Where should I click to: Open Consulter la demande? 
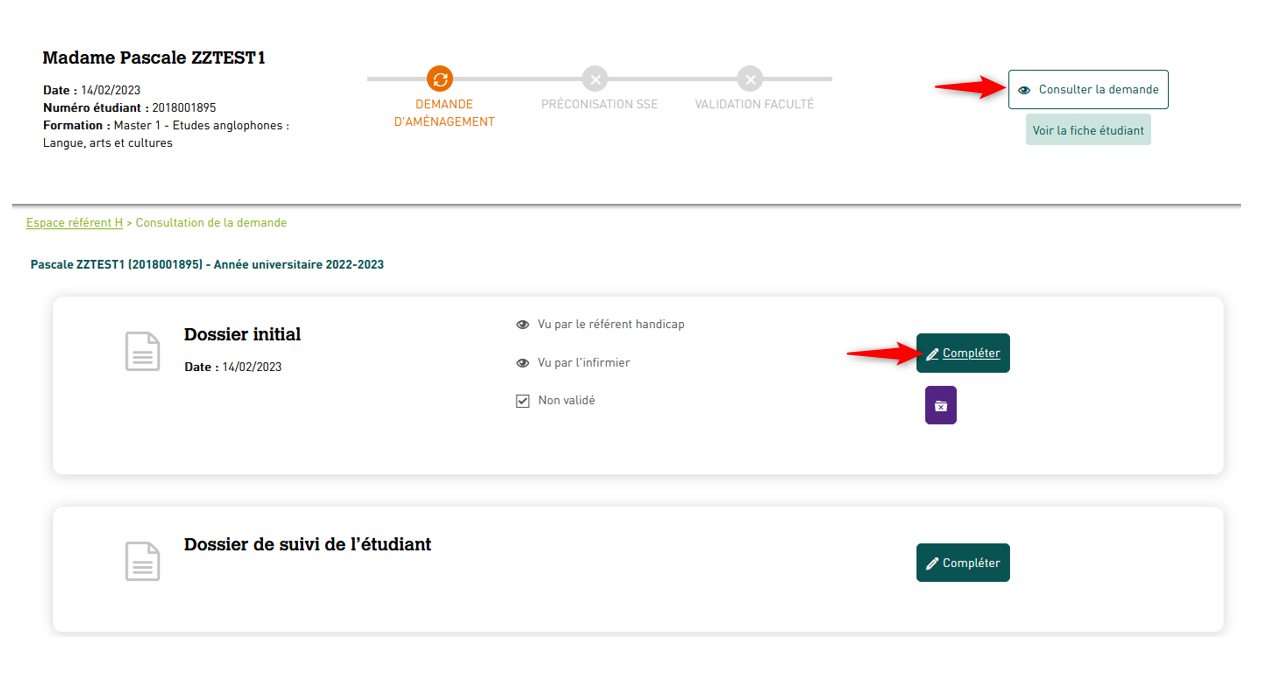click(1088, 90)
